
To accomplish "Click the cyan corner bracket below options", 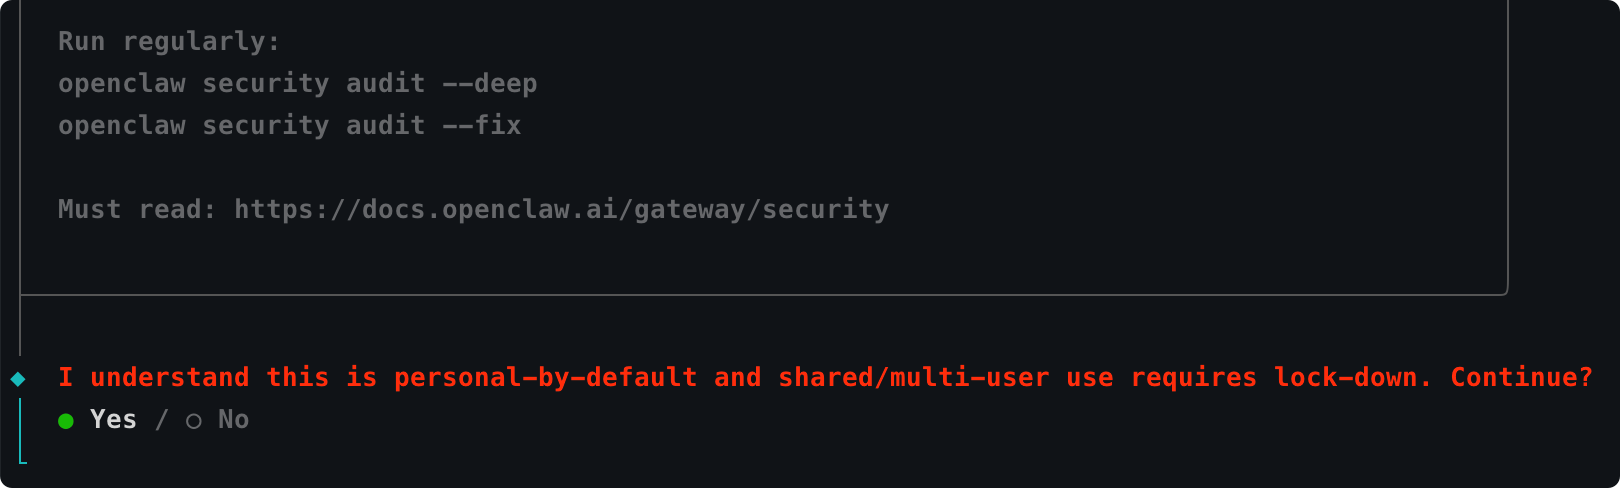I will pyautogui.click(x=22, y=459).
